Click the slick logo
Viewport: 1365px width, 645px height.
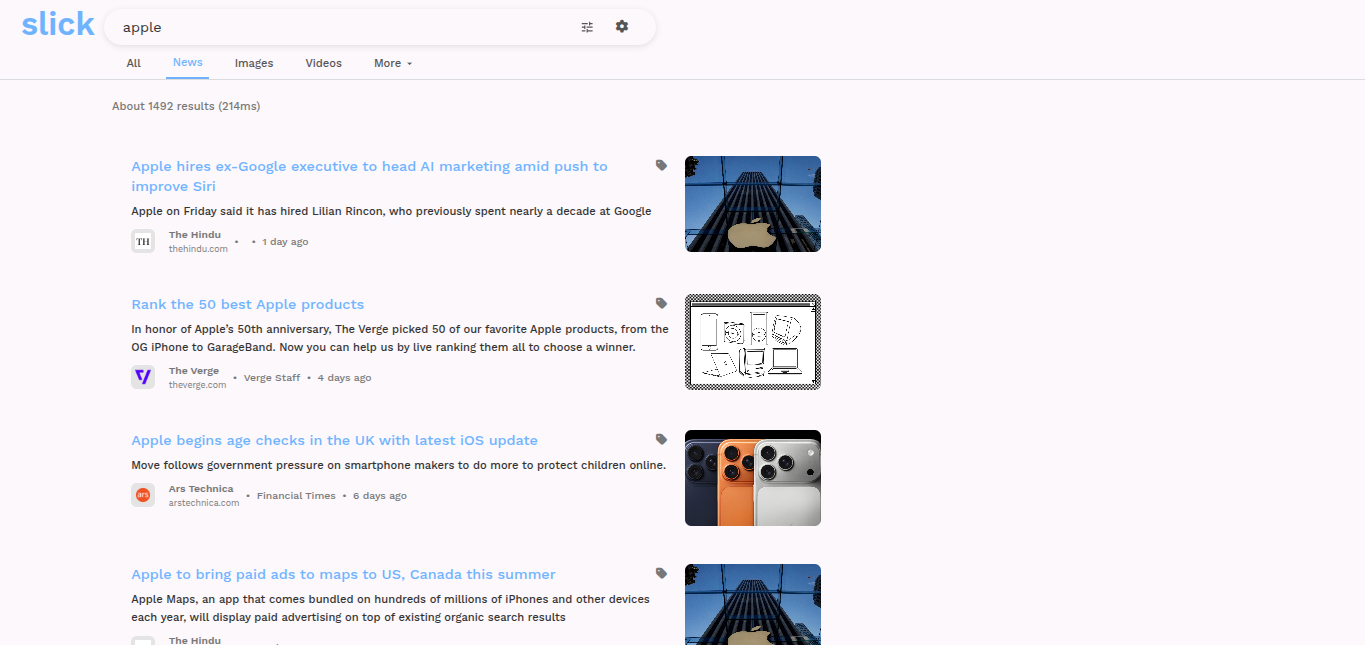[58, 24]
